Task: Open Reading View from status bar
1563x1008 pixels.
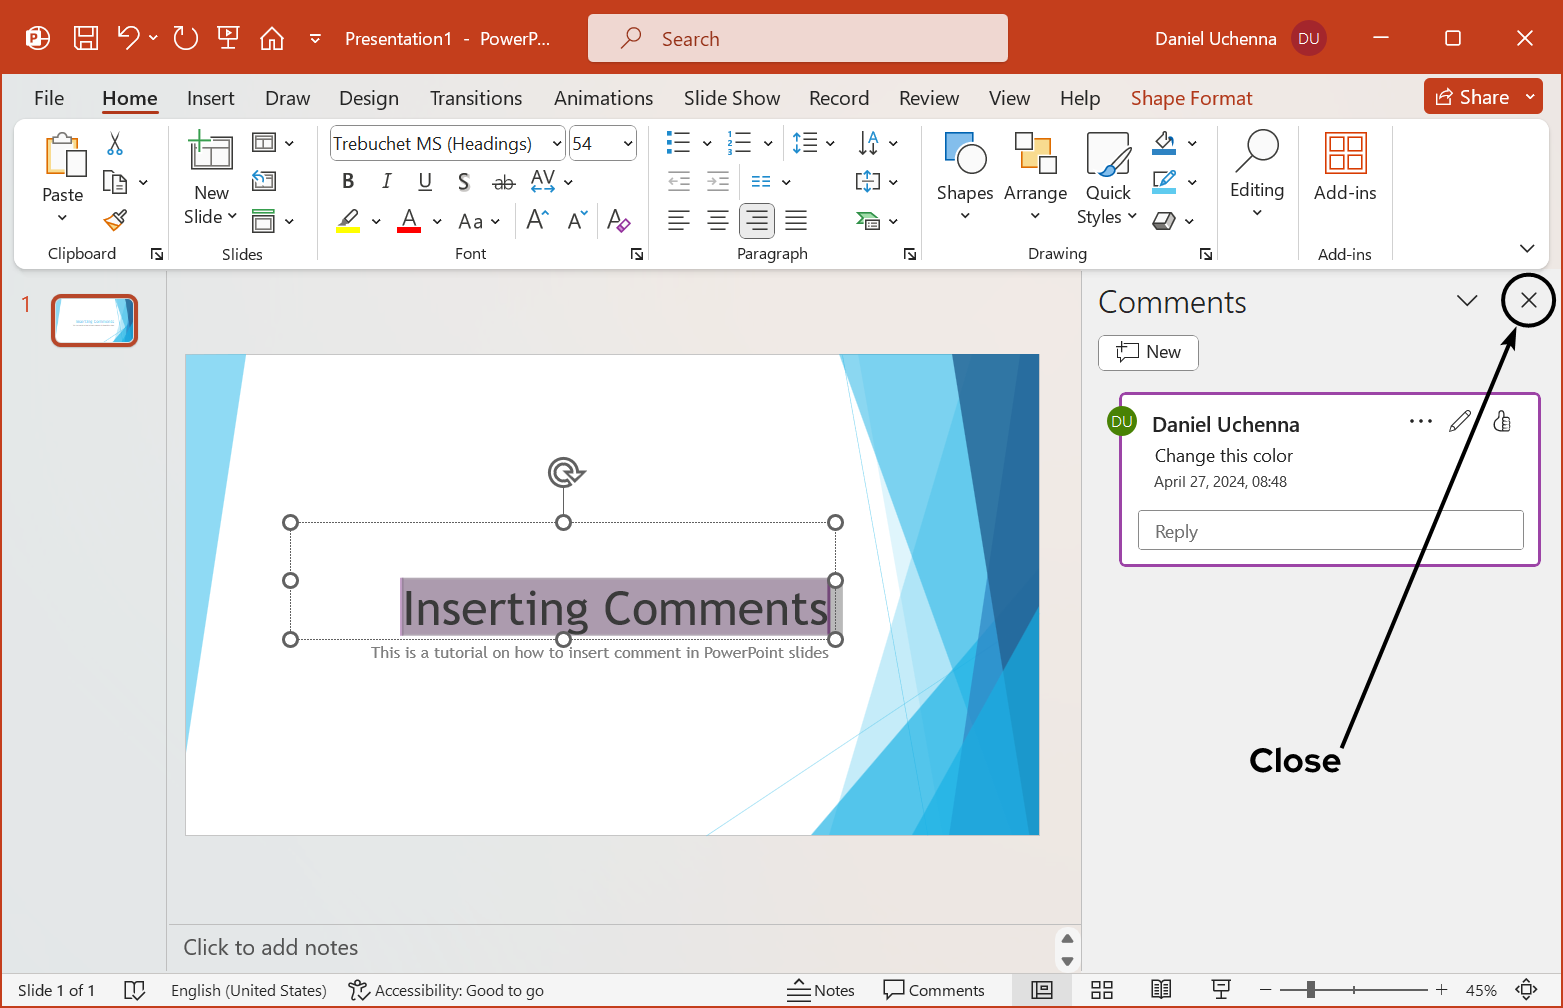Action: [1161, 990]
